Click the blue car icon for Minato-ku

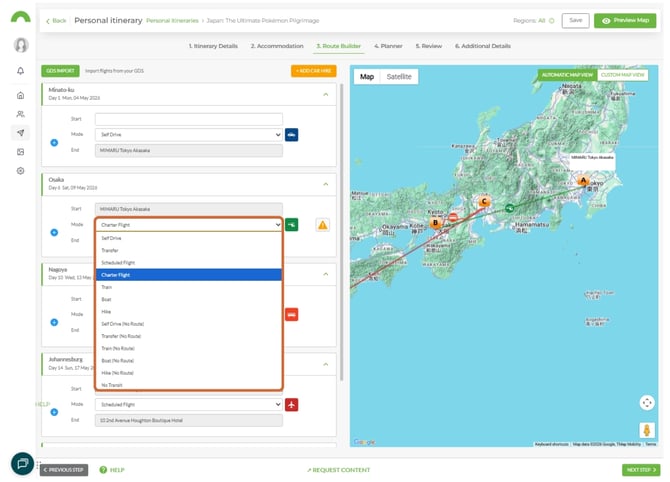pos(291,135)
